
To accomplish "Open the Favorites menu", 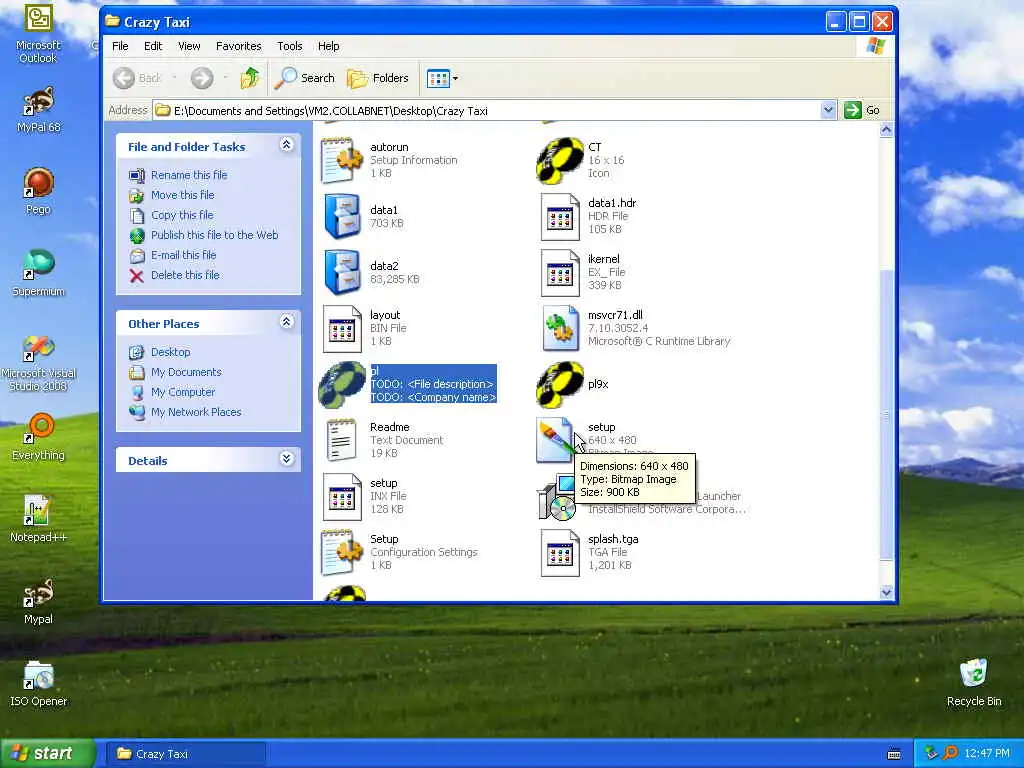I will pyautogui.click(x=238, y=46).
